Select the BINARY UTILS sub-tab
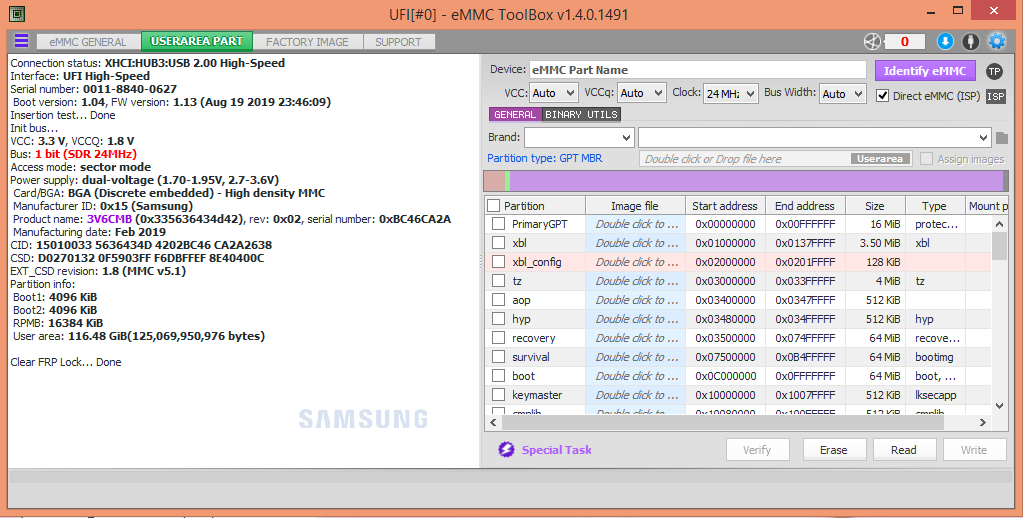 (581, 115)
